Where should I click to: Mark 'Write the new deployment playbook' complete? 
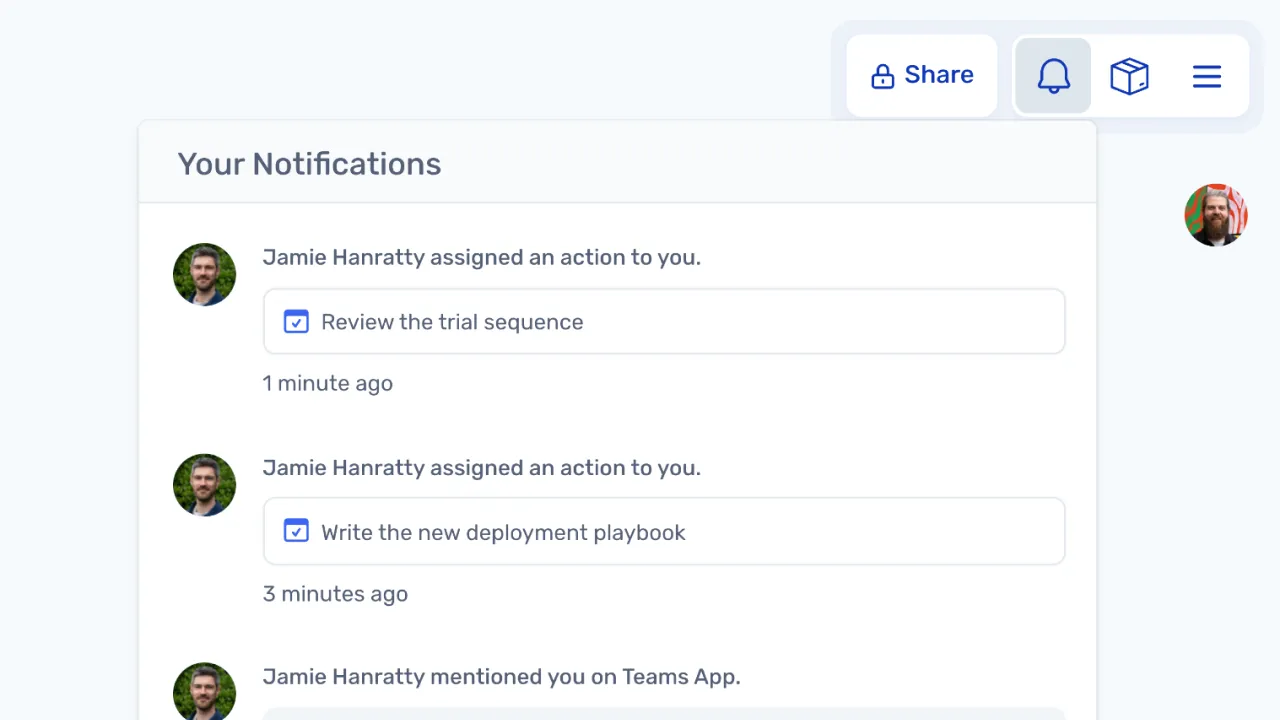coord(296,531)
